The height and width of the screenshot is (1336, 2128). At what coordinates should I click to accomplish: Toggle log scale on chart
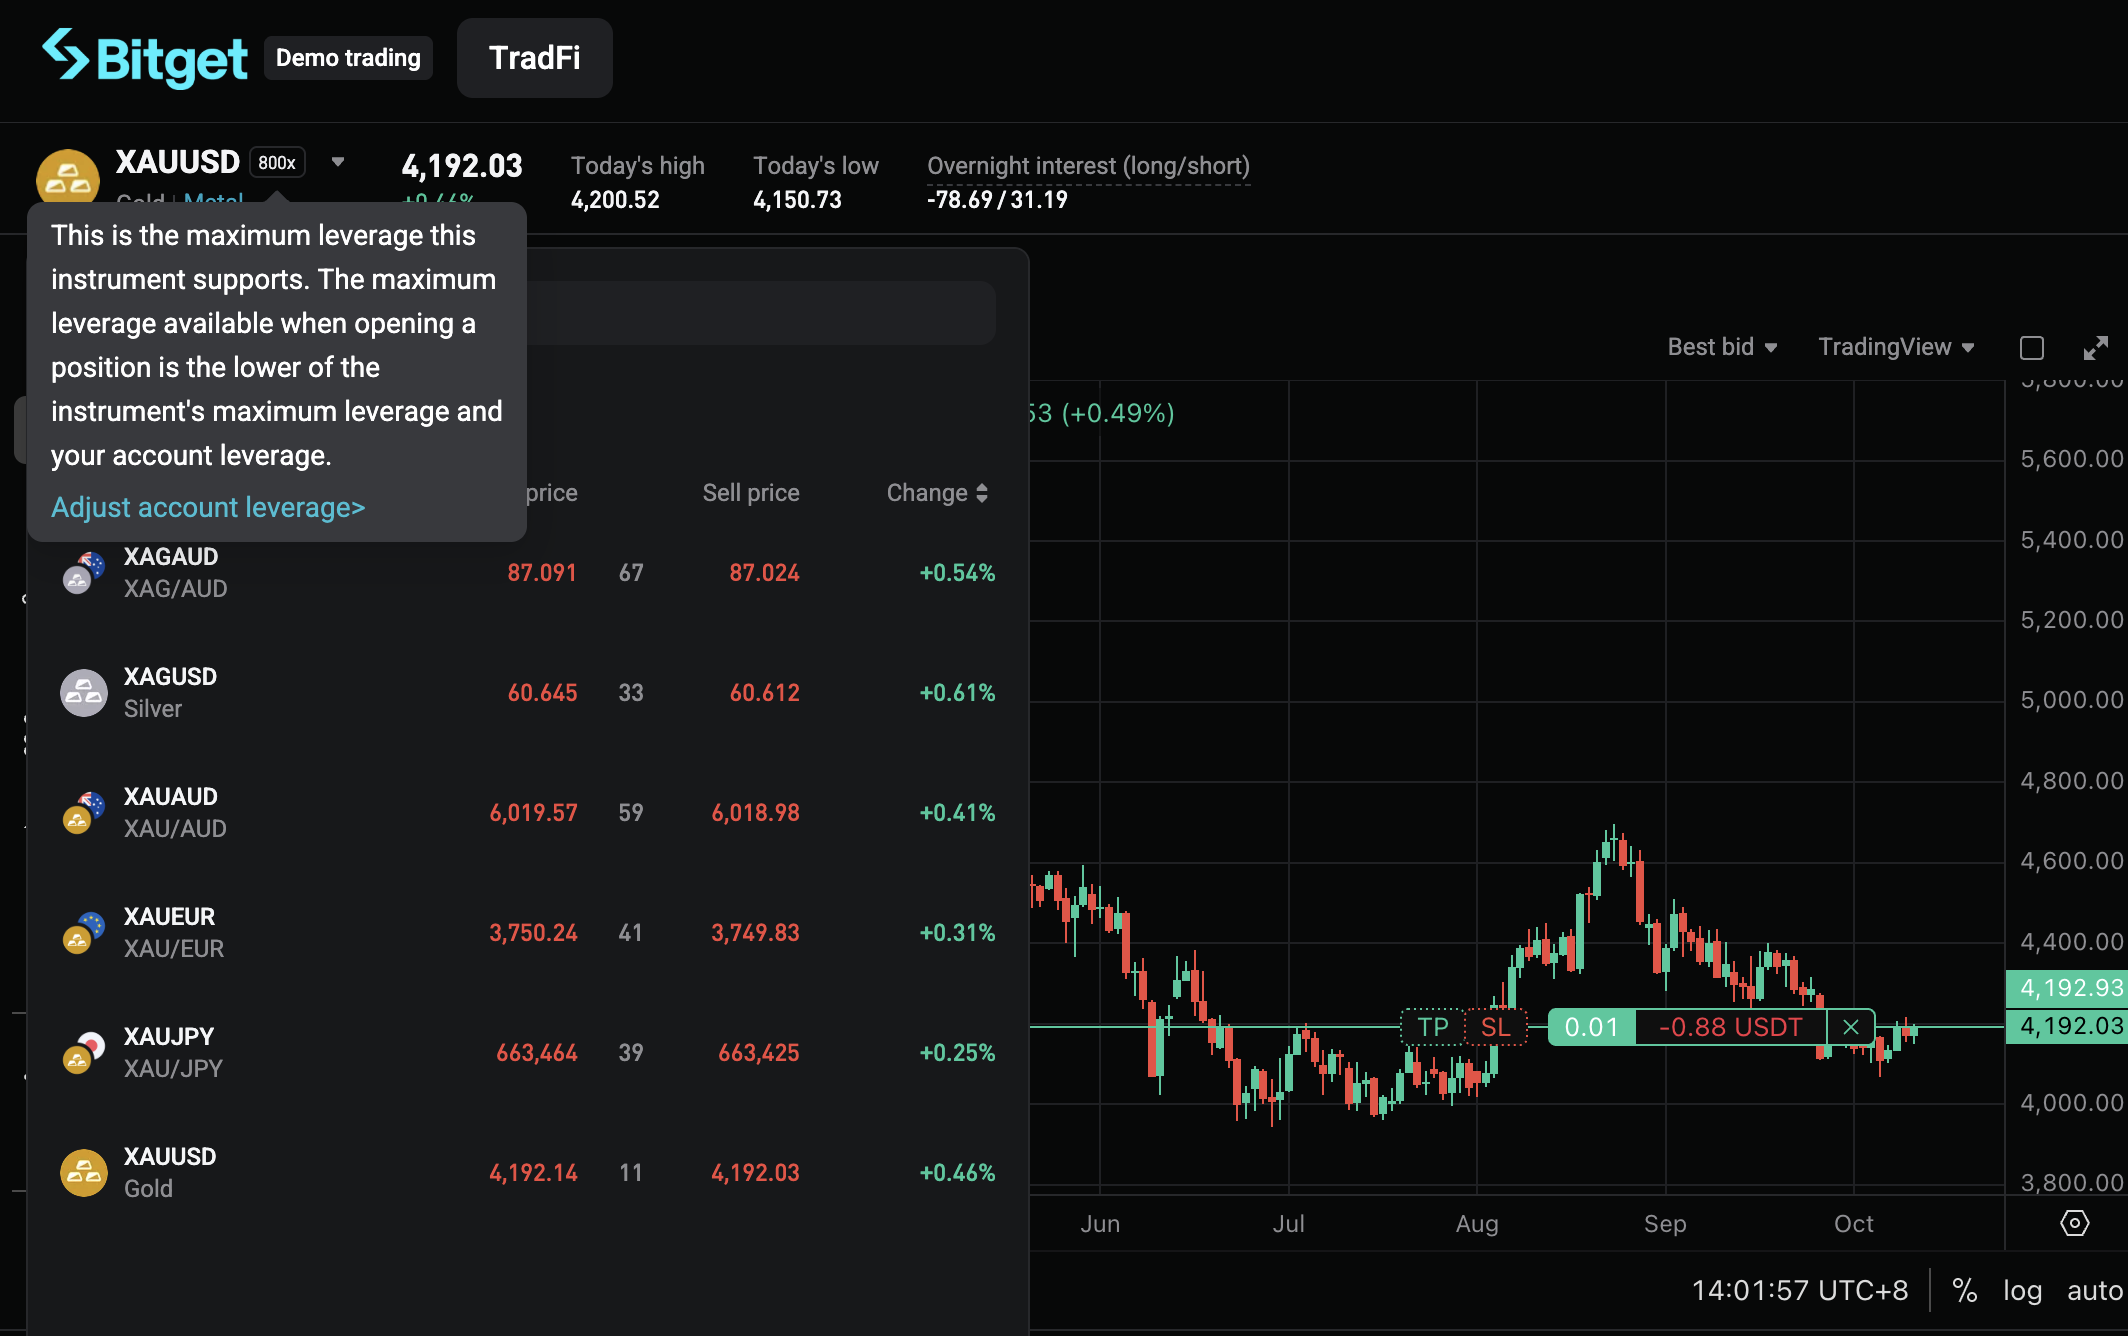click(2022, 1291)
